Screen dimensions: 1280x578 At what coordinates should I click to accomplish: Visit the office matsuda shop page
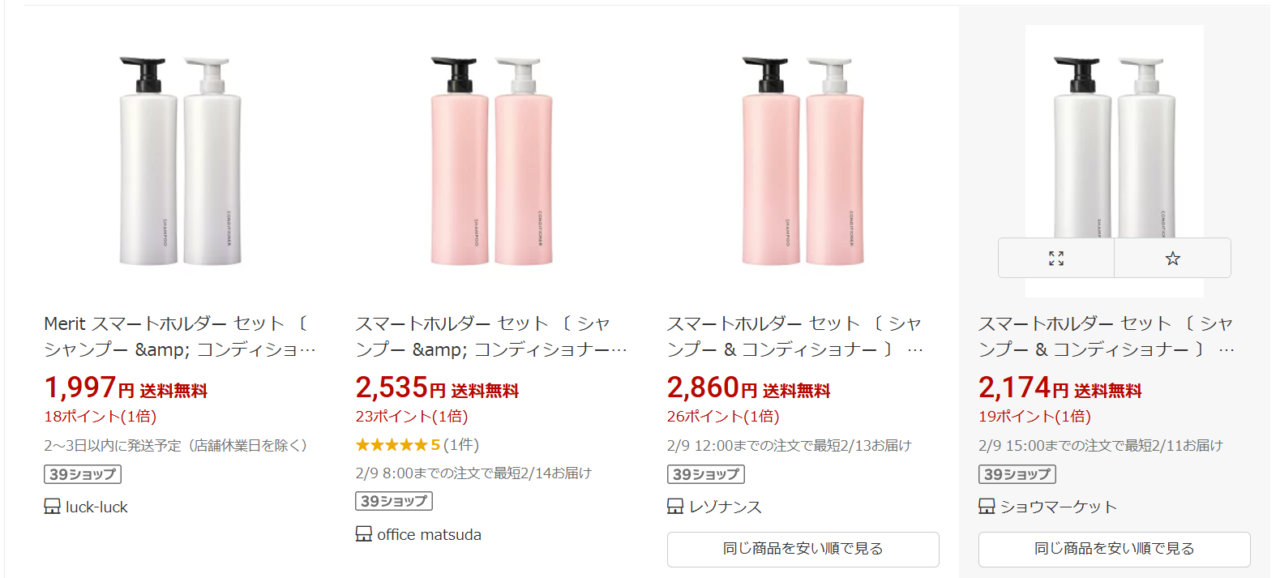tap(429, 535)
